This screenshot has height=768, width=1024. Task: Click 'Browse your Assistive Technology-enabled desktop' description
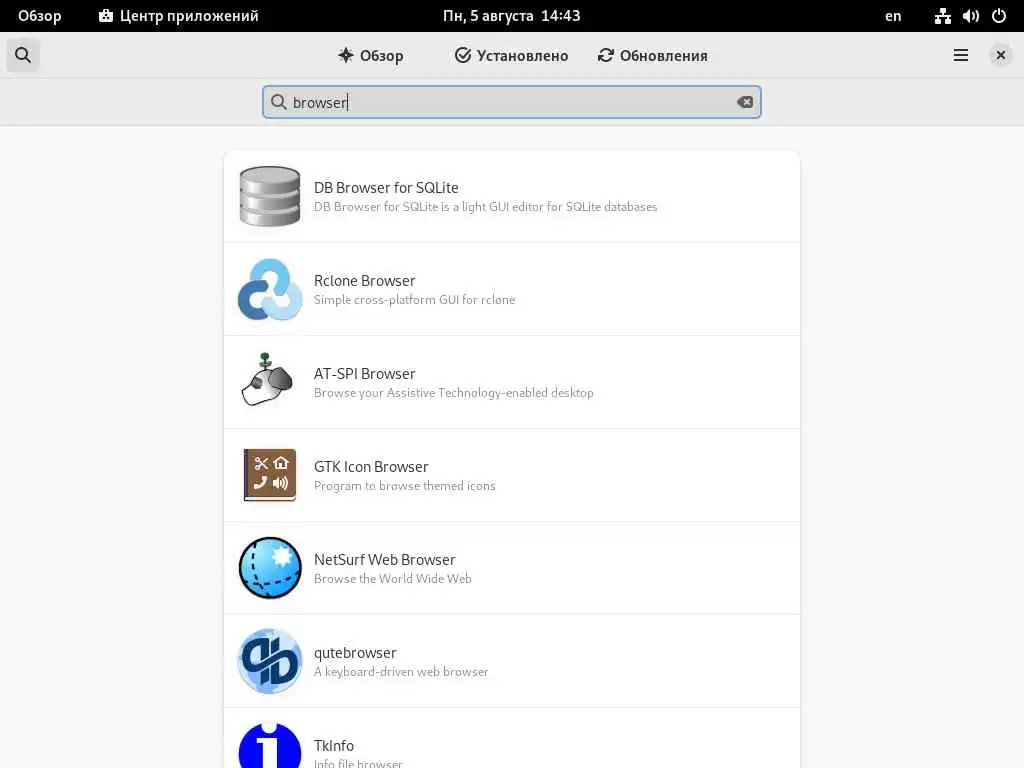click(x=454, y=392)
